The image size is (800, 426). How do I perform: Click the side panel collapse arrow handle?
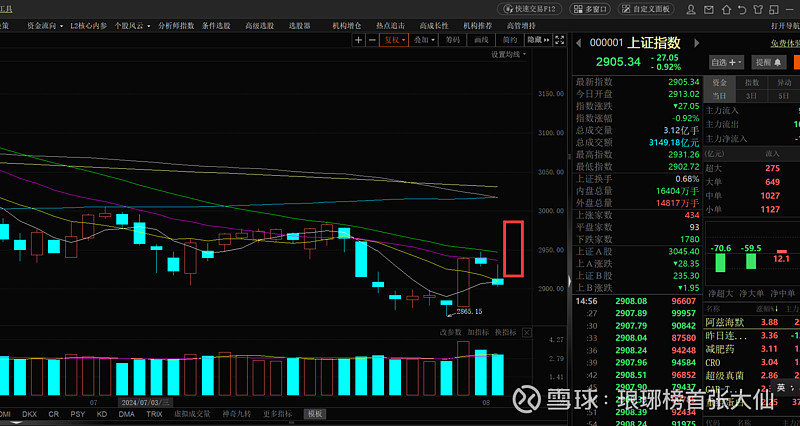569,281
